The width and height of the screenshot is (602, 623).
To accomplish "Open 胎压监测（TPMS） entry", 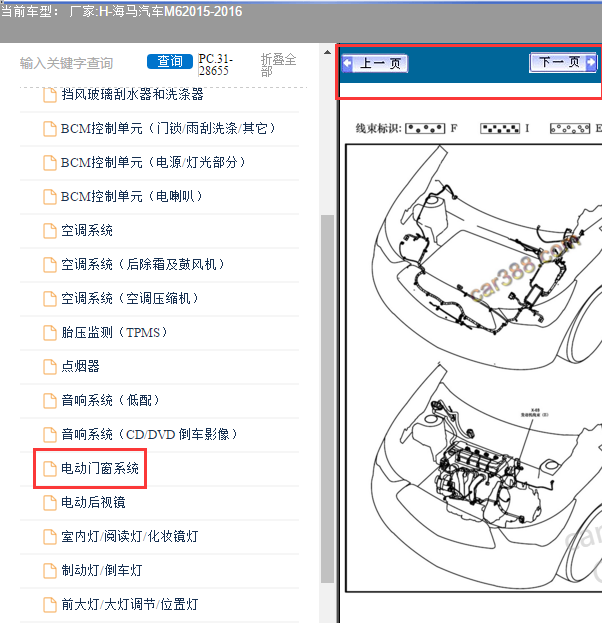I will pos(114,333).
